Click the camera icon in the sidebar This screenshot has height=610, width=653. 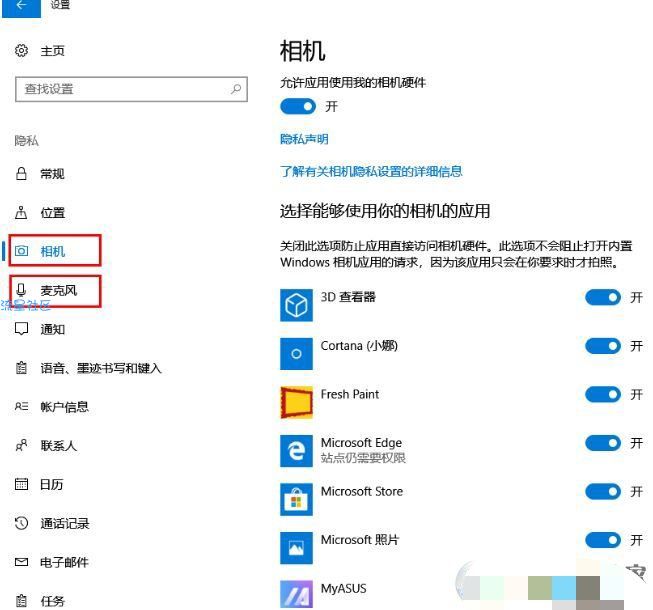point(21,251)
